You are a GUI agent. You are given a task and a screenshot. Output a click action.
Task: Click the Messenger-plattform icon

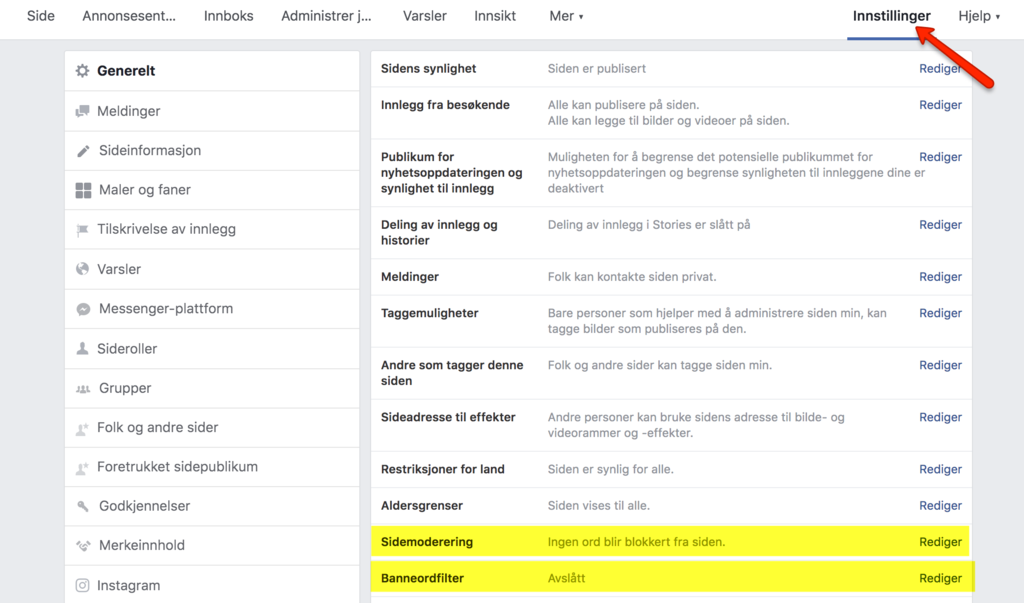click(x=83, y=309)
